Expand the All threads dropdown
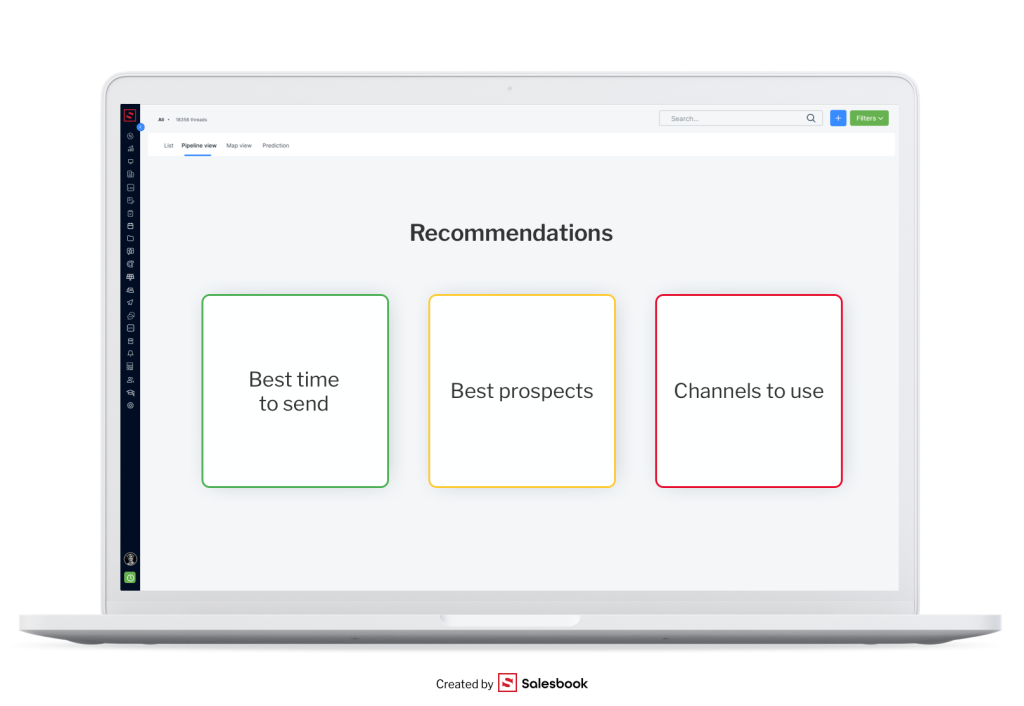 164,119
